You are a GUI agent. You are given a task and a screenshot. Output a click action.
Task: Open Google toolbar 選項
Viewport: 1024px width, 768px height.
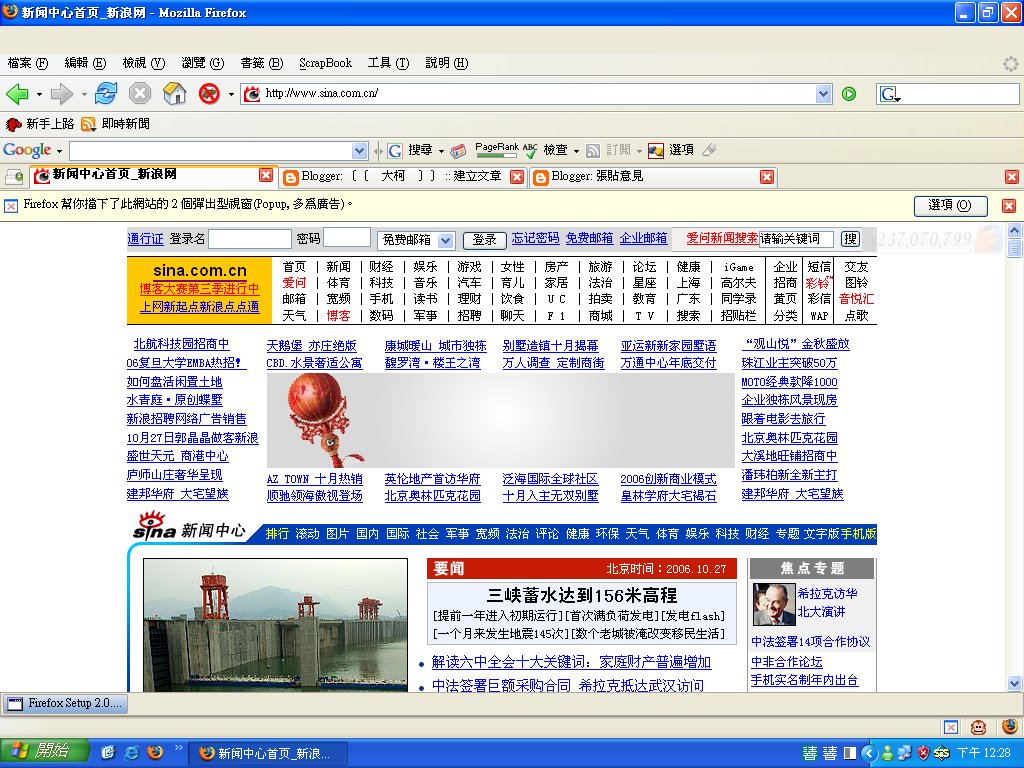(671, 150)
